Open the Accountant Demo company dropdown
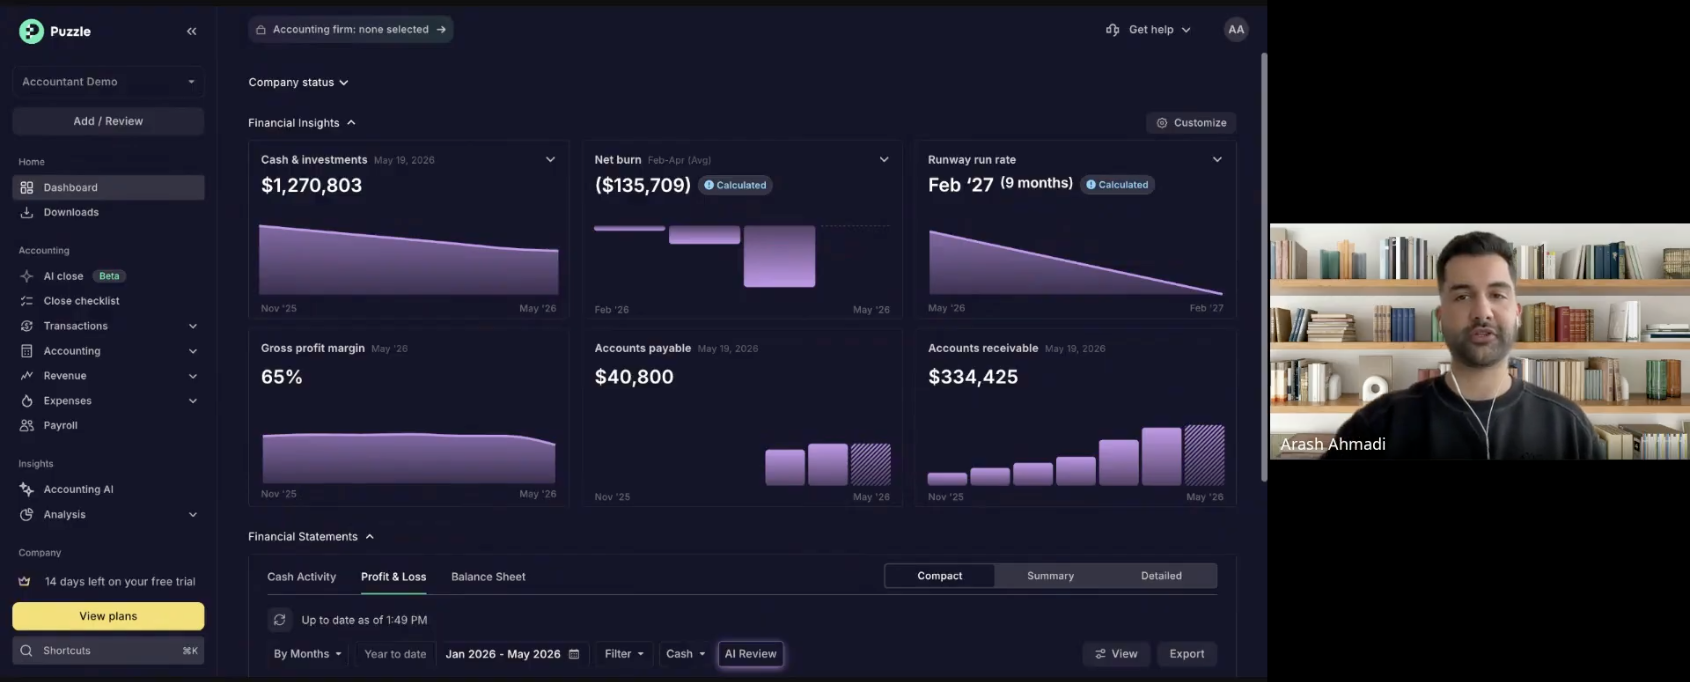1690x682 pixels. [108, 82]
